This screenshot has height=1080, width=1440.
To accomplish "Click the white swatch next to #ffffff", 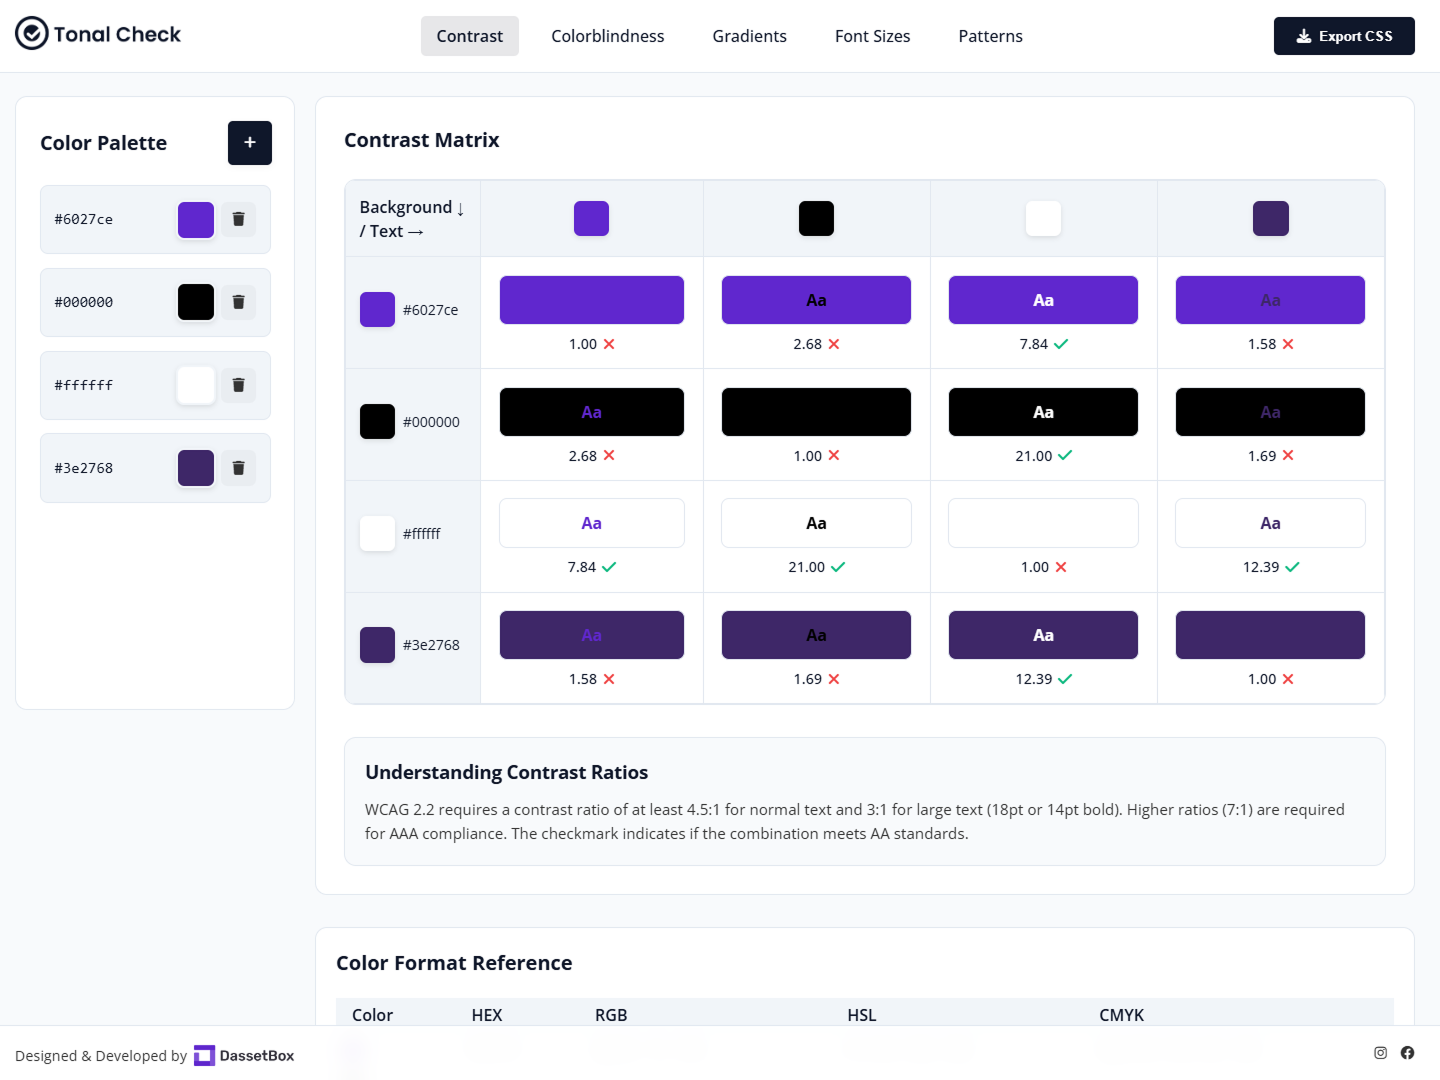I will [195, 385].
